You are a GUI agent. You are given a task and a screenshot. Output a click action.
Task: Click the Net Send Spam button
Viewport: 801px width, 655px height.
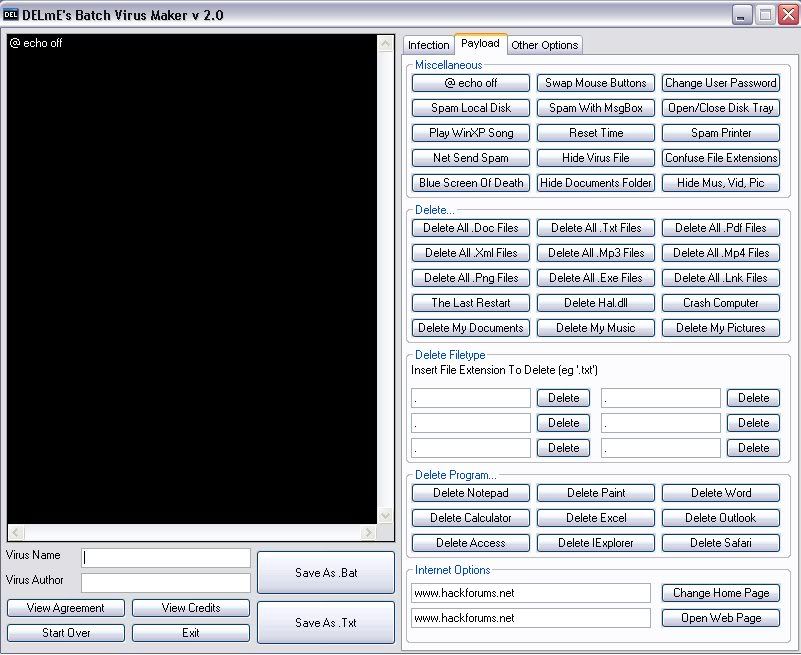470,158
